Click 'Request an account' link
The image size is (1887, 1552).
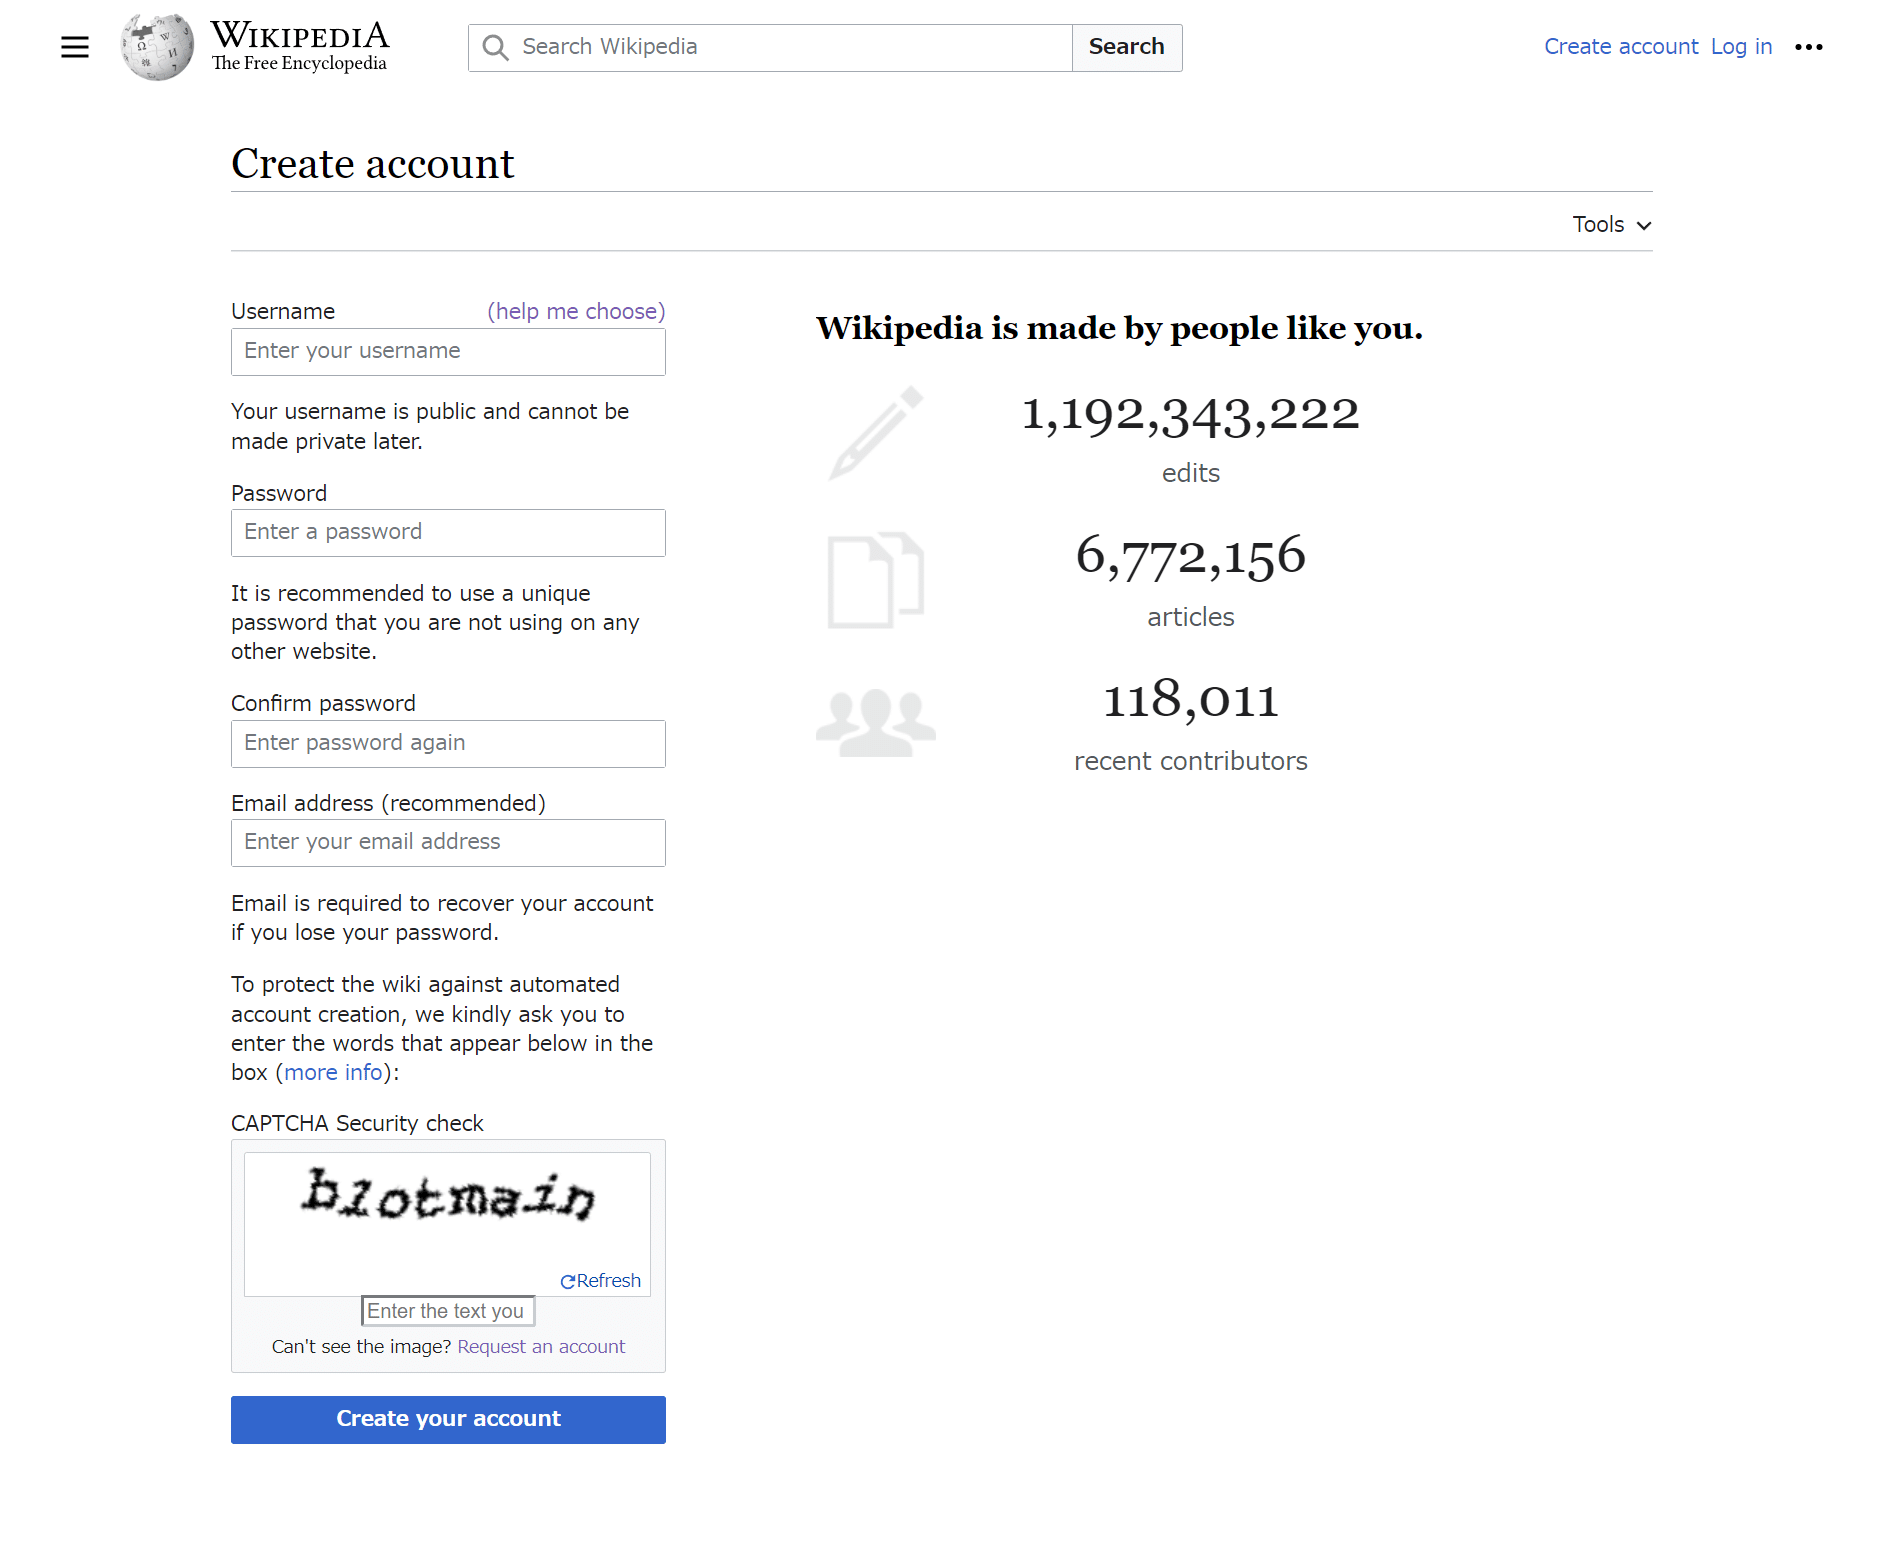coord(541,1346)
